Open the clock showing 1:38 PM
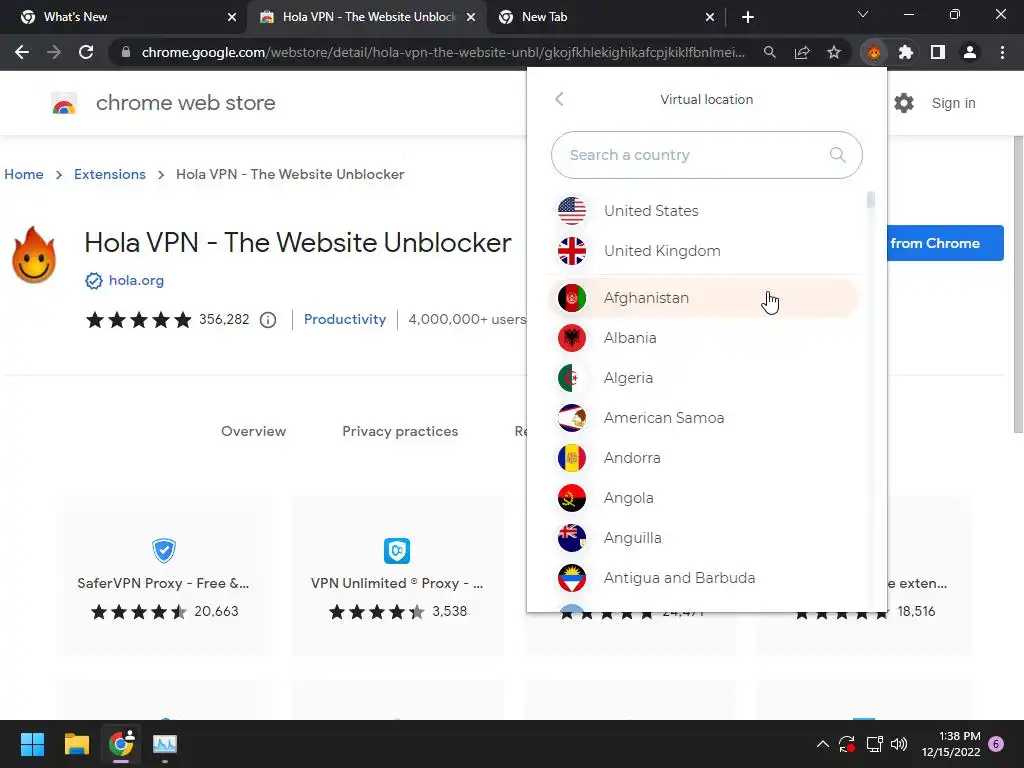The width and height of the screenshot is (1024, 768). tap(951, 744)
